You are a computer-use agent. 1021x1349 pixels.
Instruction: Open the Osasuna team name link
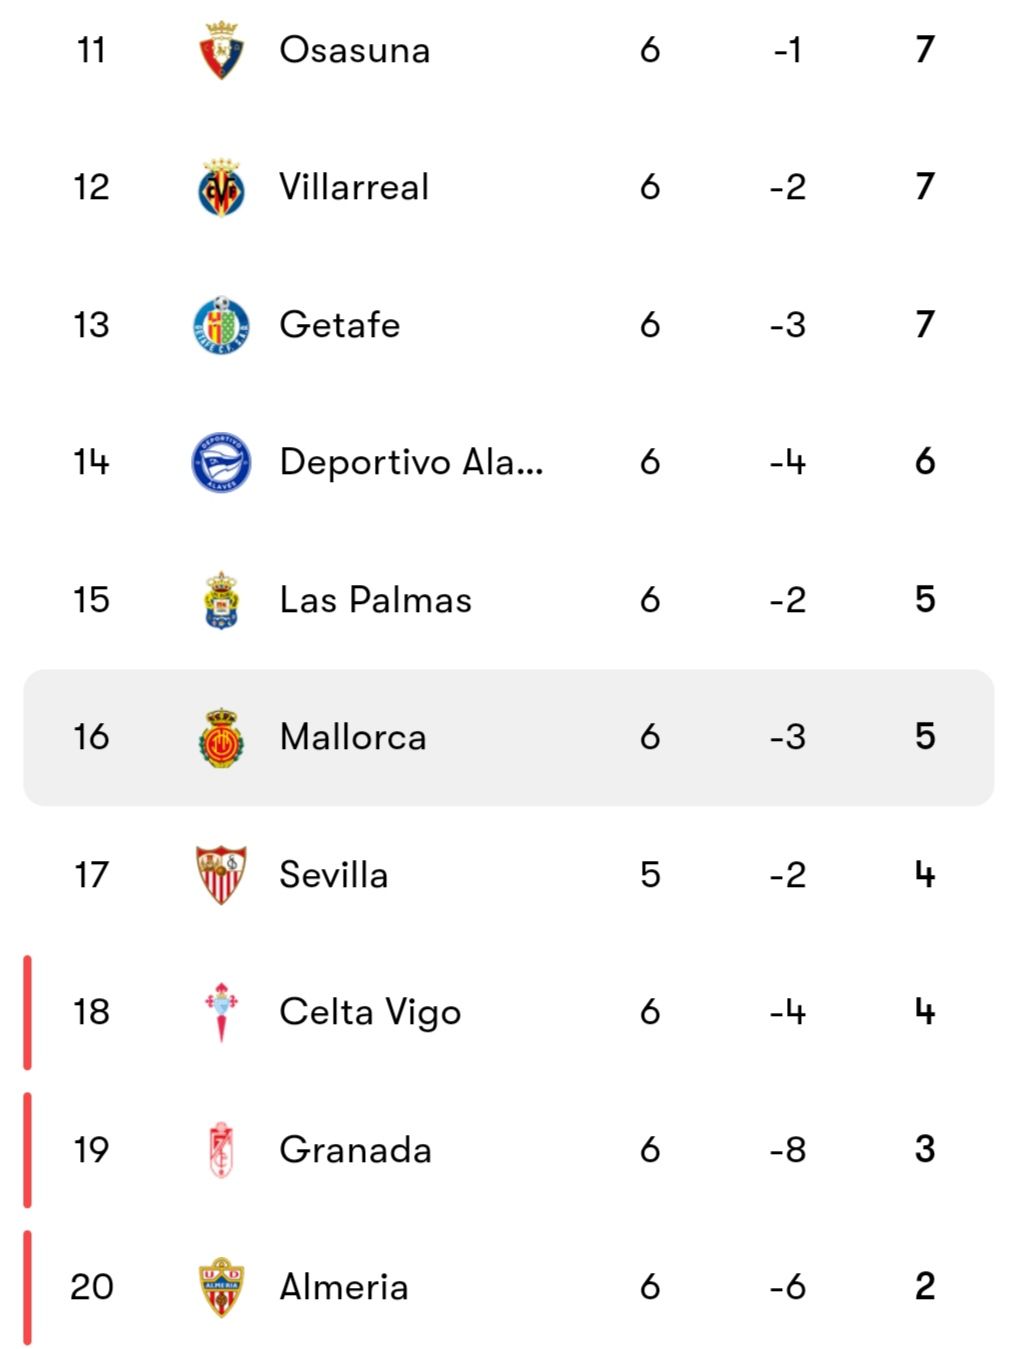click(x=354, y=50)
